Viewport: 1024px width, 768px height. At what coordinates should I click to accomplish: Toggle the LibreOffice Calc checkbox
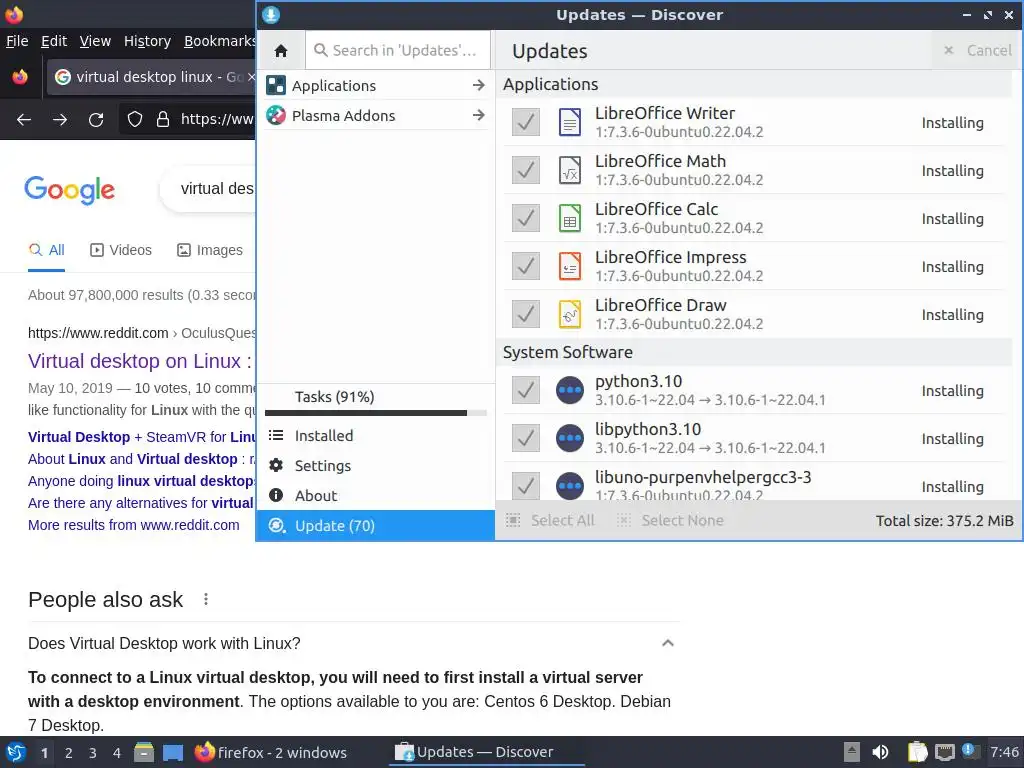pos(526,218)
